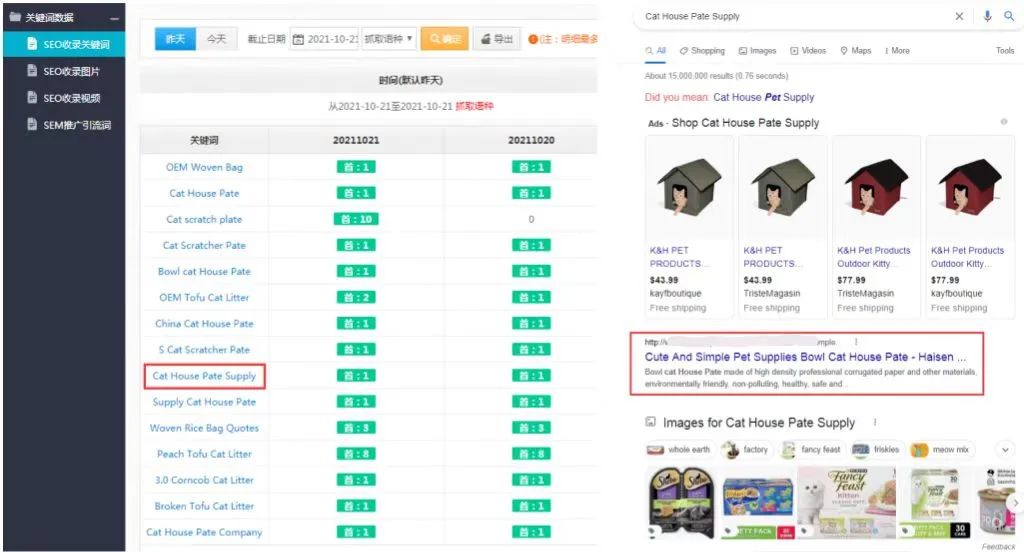Screen dimensions: 1024x552
Task: Click the 2021-10-21 date input field
Action: tap(332, 39)
